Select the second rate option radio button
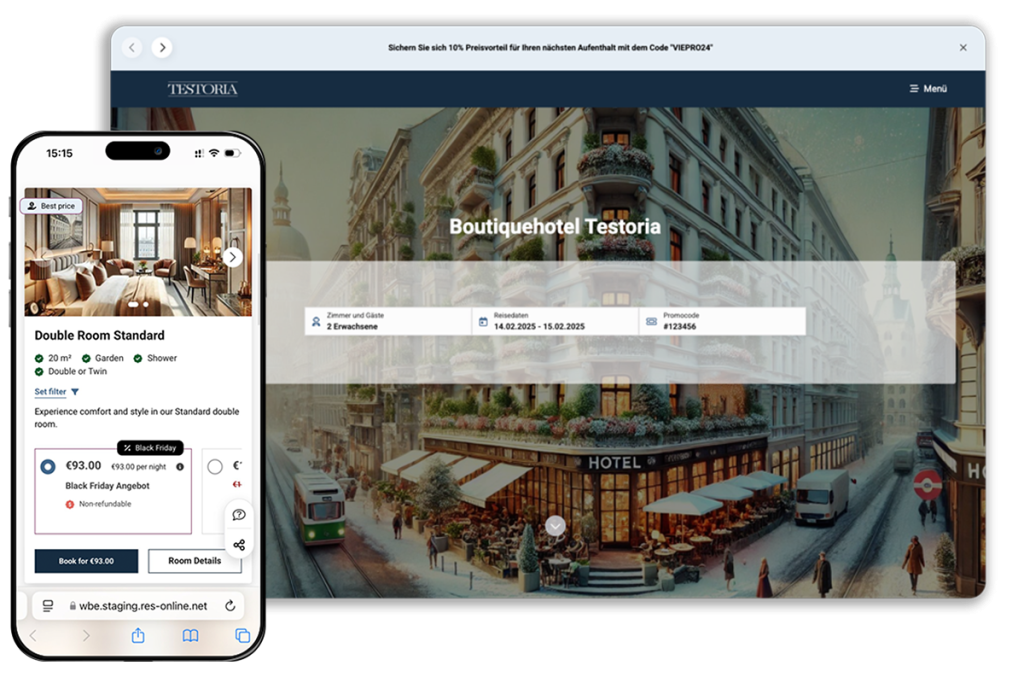Image resolution: width=1024 pixels, height=683 pixels. coord(215,467)
